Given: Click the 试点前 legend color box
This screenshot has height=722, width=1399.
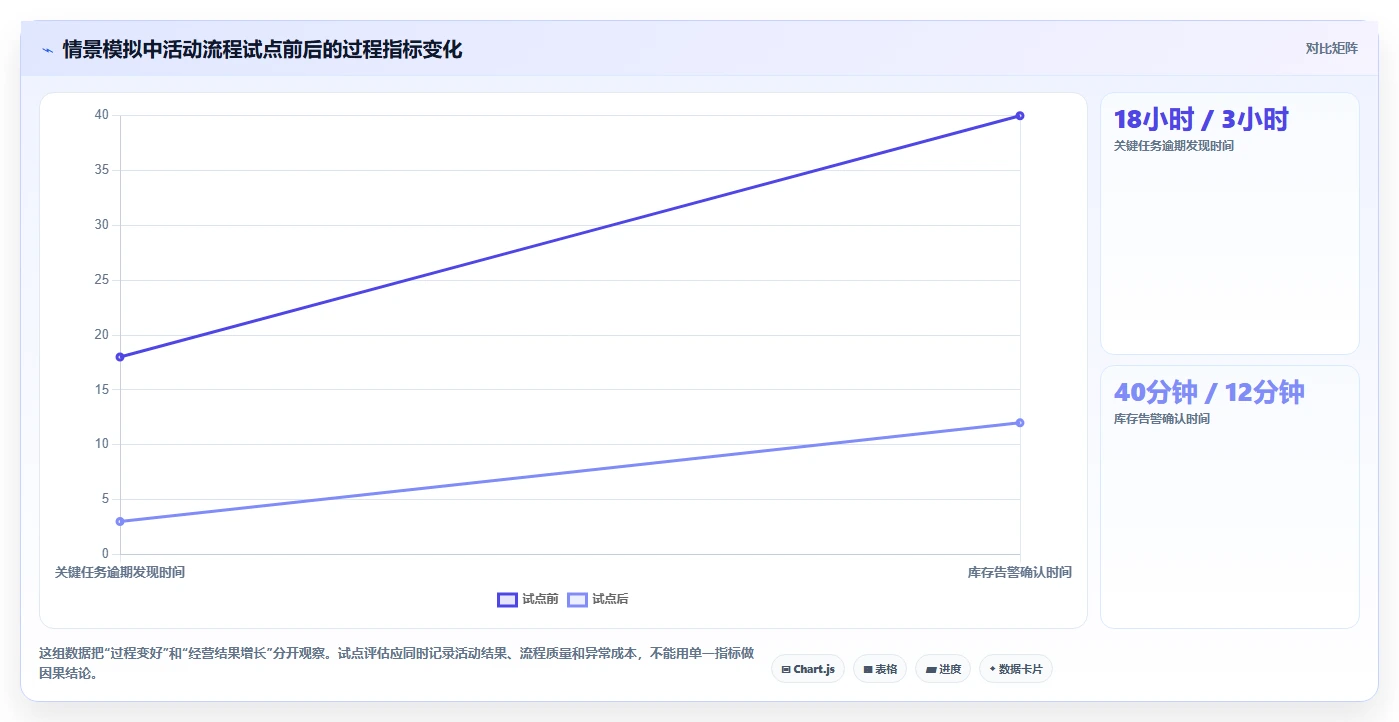Looking at the screenshot, I should (507, 599).
